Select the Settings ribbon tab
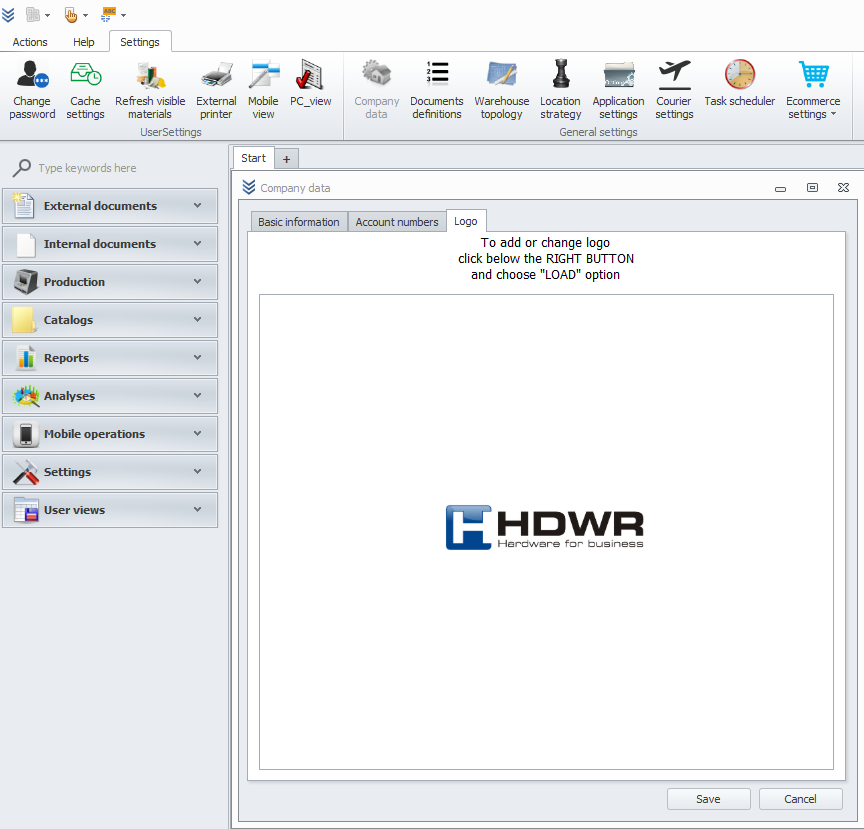The height and width of the screenshot is (829, 864). click(x=140, y=42)
